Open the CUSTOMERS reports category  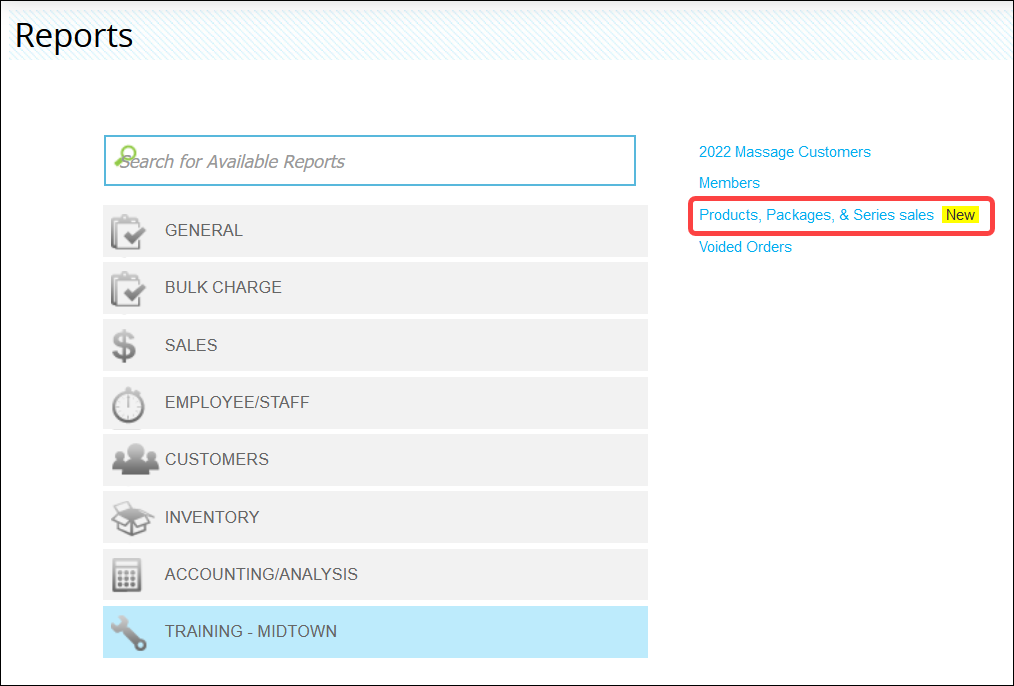click(375, 460)
